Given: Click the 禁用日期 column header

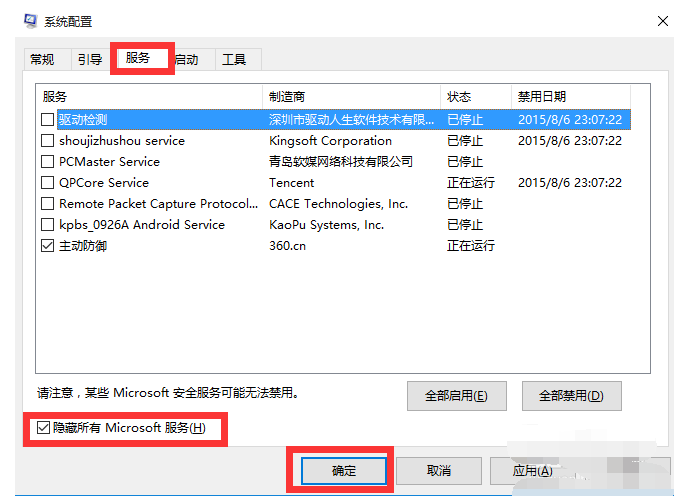Looking at the screenshot, I should [570, 97].
